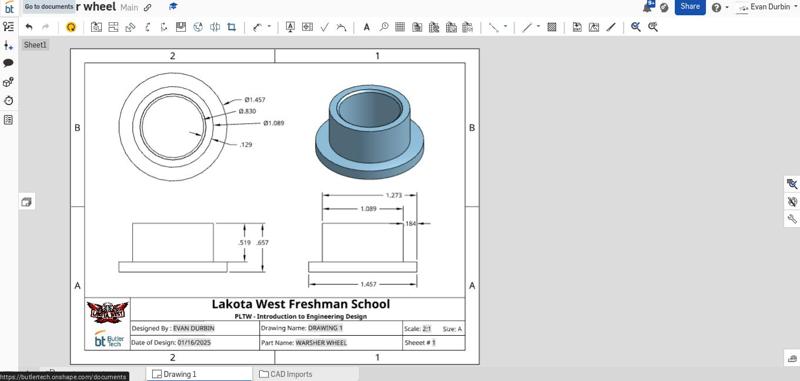Select the Projected view tool
The width and height of the screenshot is (800, 381).
(113, 28)
